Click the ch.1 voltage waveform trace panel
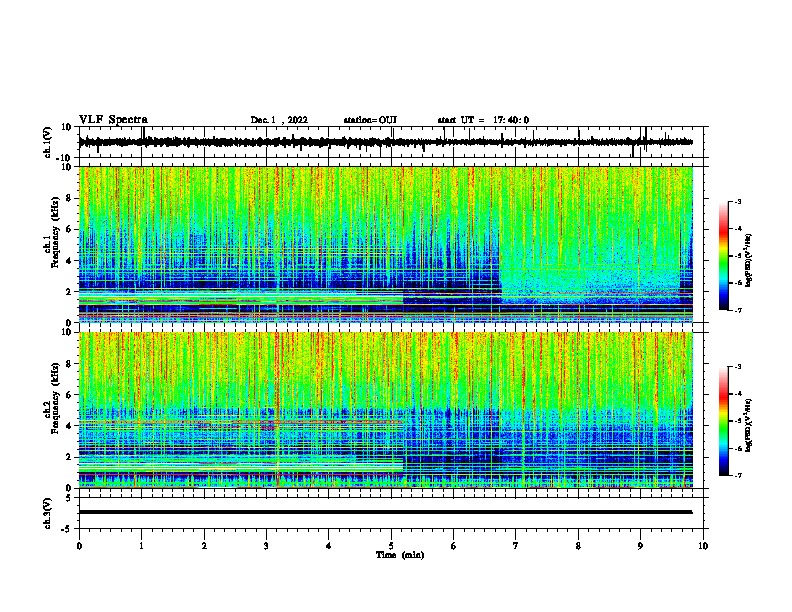Image resolution: width=792 pixels, height=612 pixels. [393, 142]
